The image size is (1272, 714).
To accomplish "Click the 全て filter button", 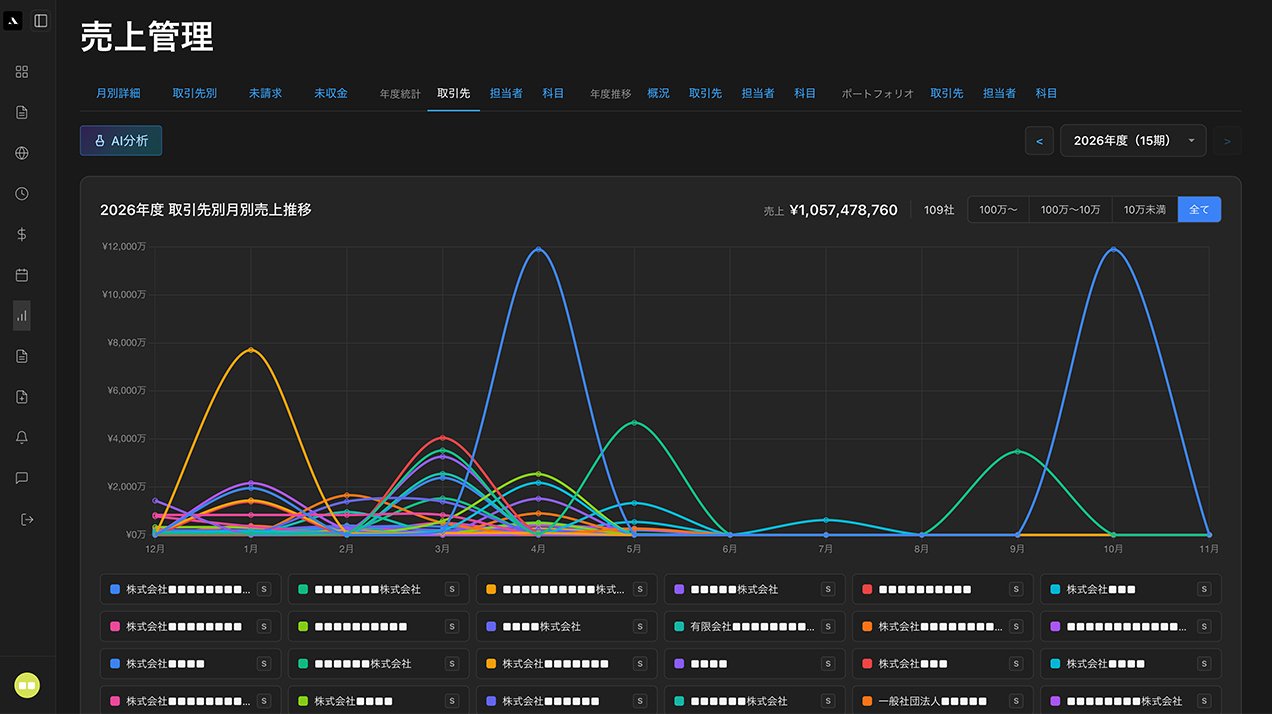I will pyautogui.click(x=1199, y=210).
